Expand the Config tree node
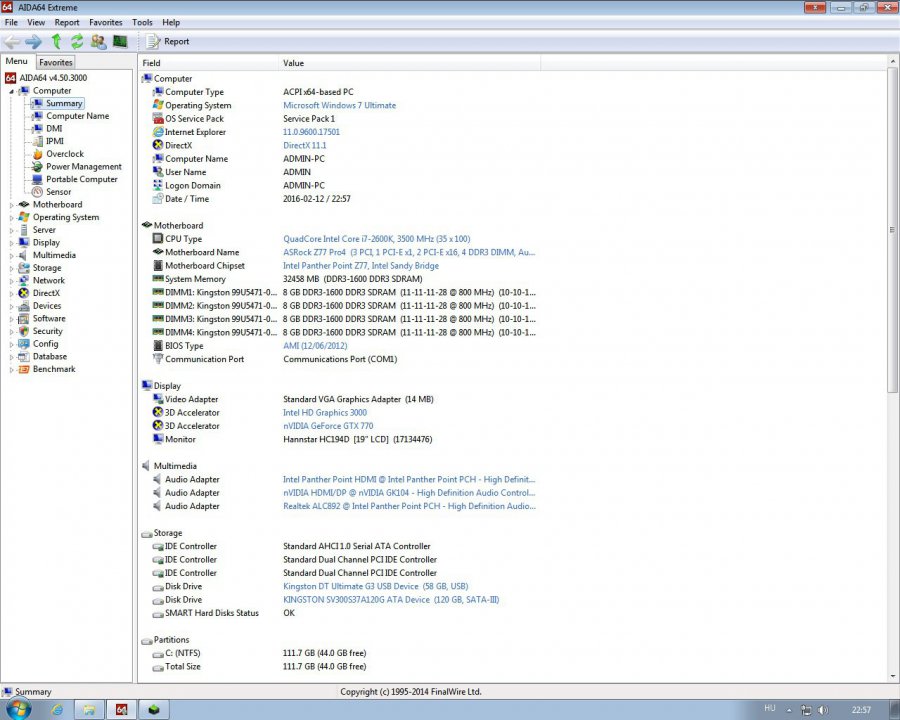The image size is (900, 720). coord(11,344)
